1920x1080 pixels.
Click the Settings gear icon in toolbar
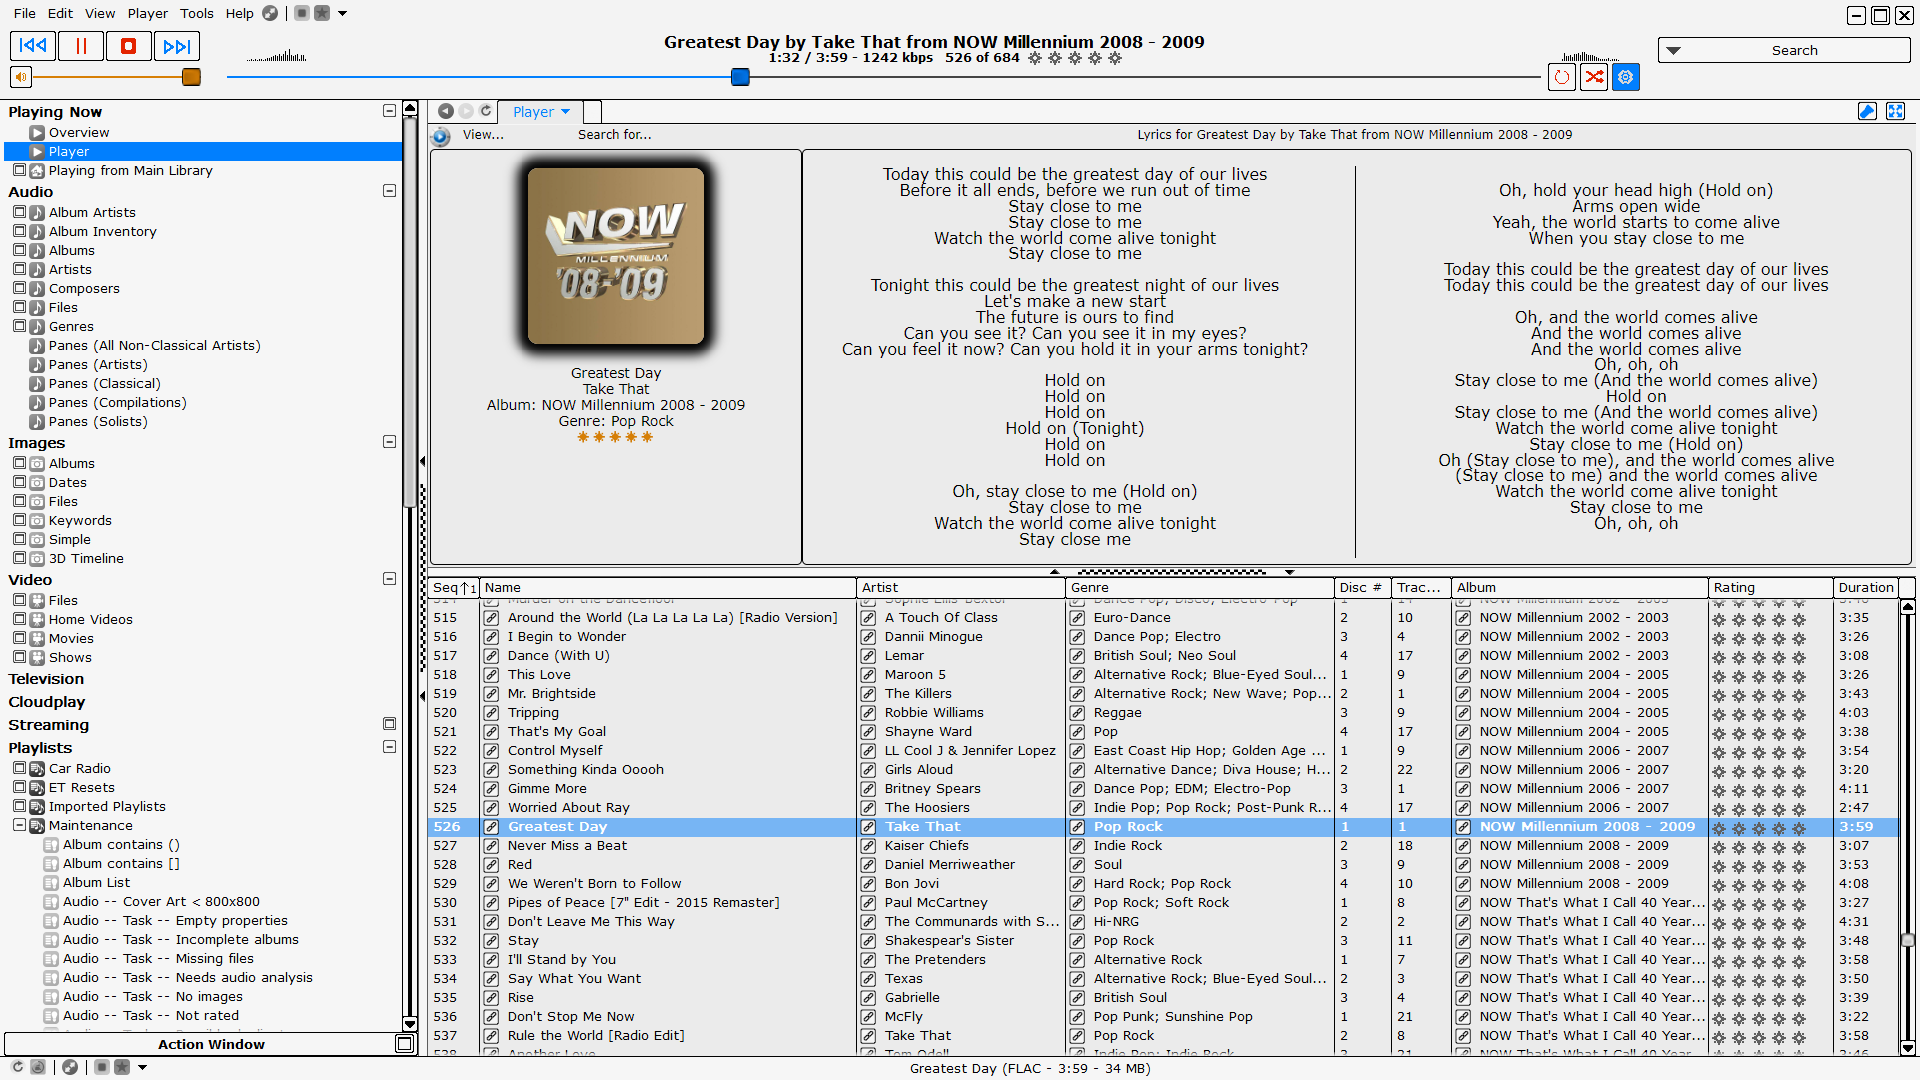1625,76
